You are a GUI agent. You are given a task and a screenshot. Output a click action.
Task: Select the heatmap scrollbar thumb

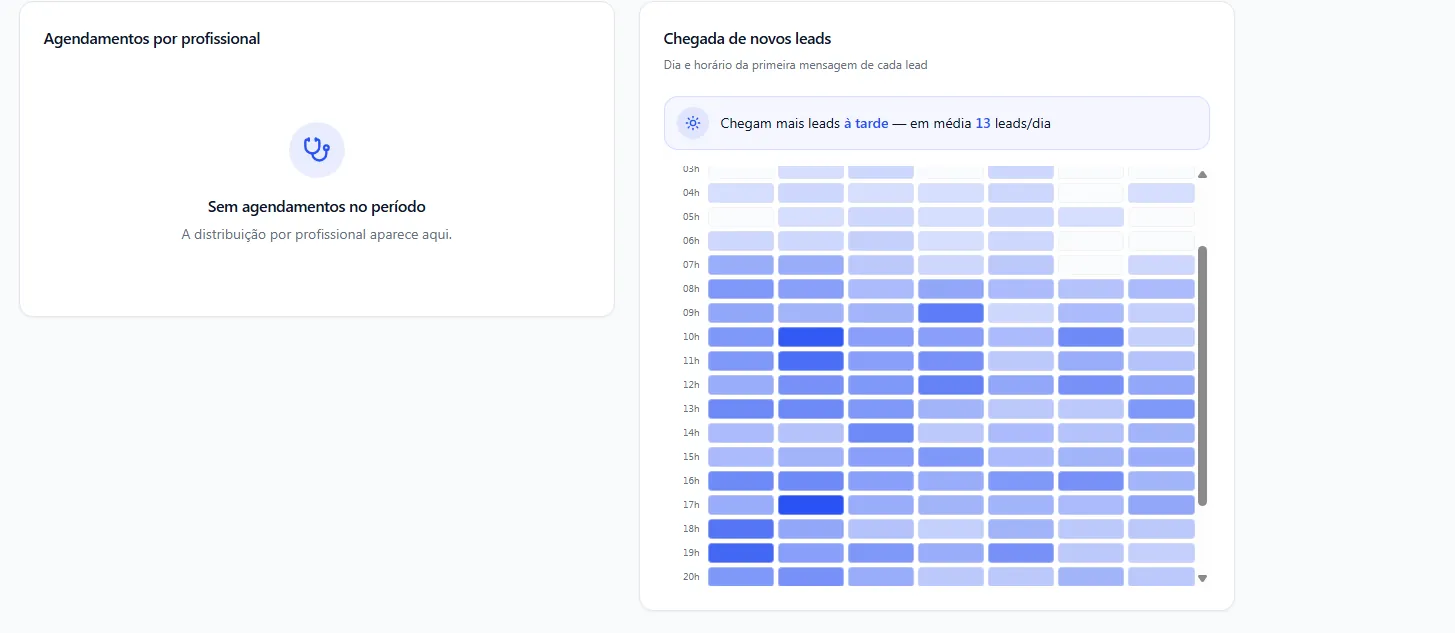click(1202, 376)
